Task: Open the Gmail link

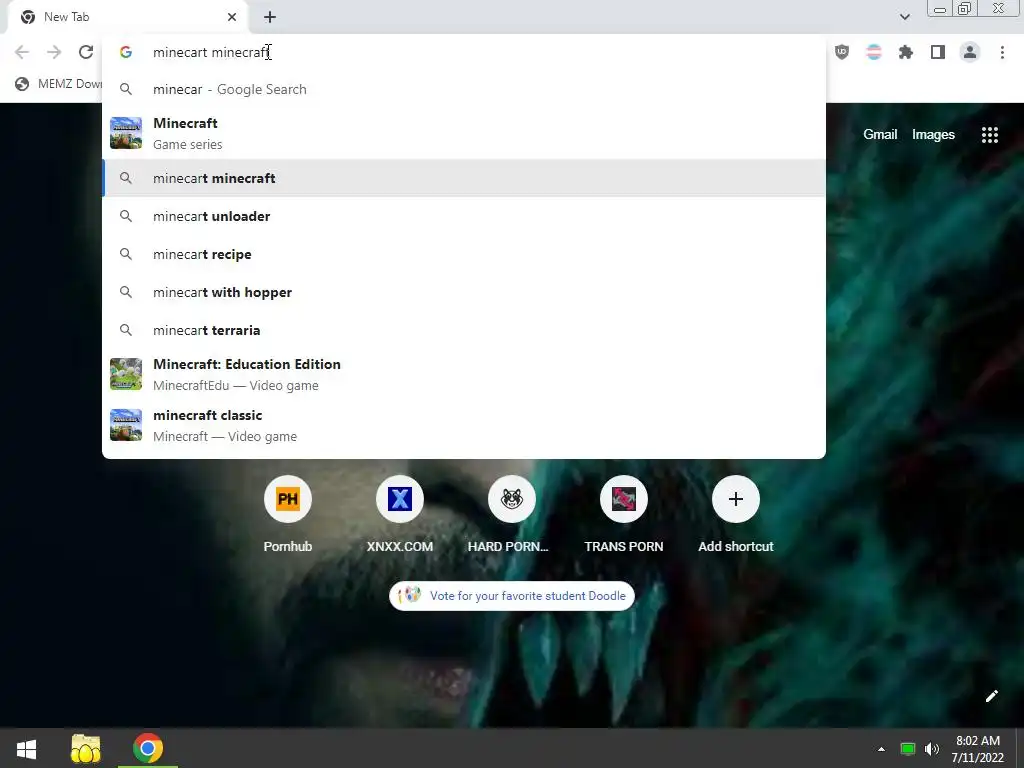Action: 880,135
